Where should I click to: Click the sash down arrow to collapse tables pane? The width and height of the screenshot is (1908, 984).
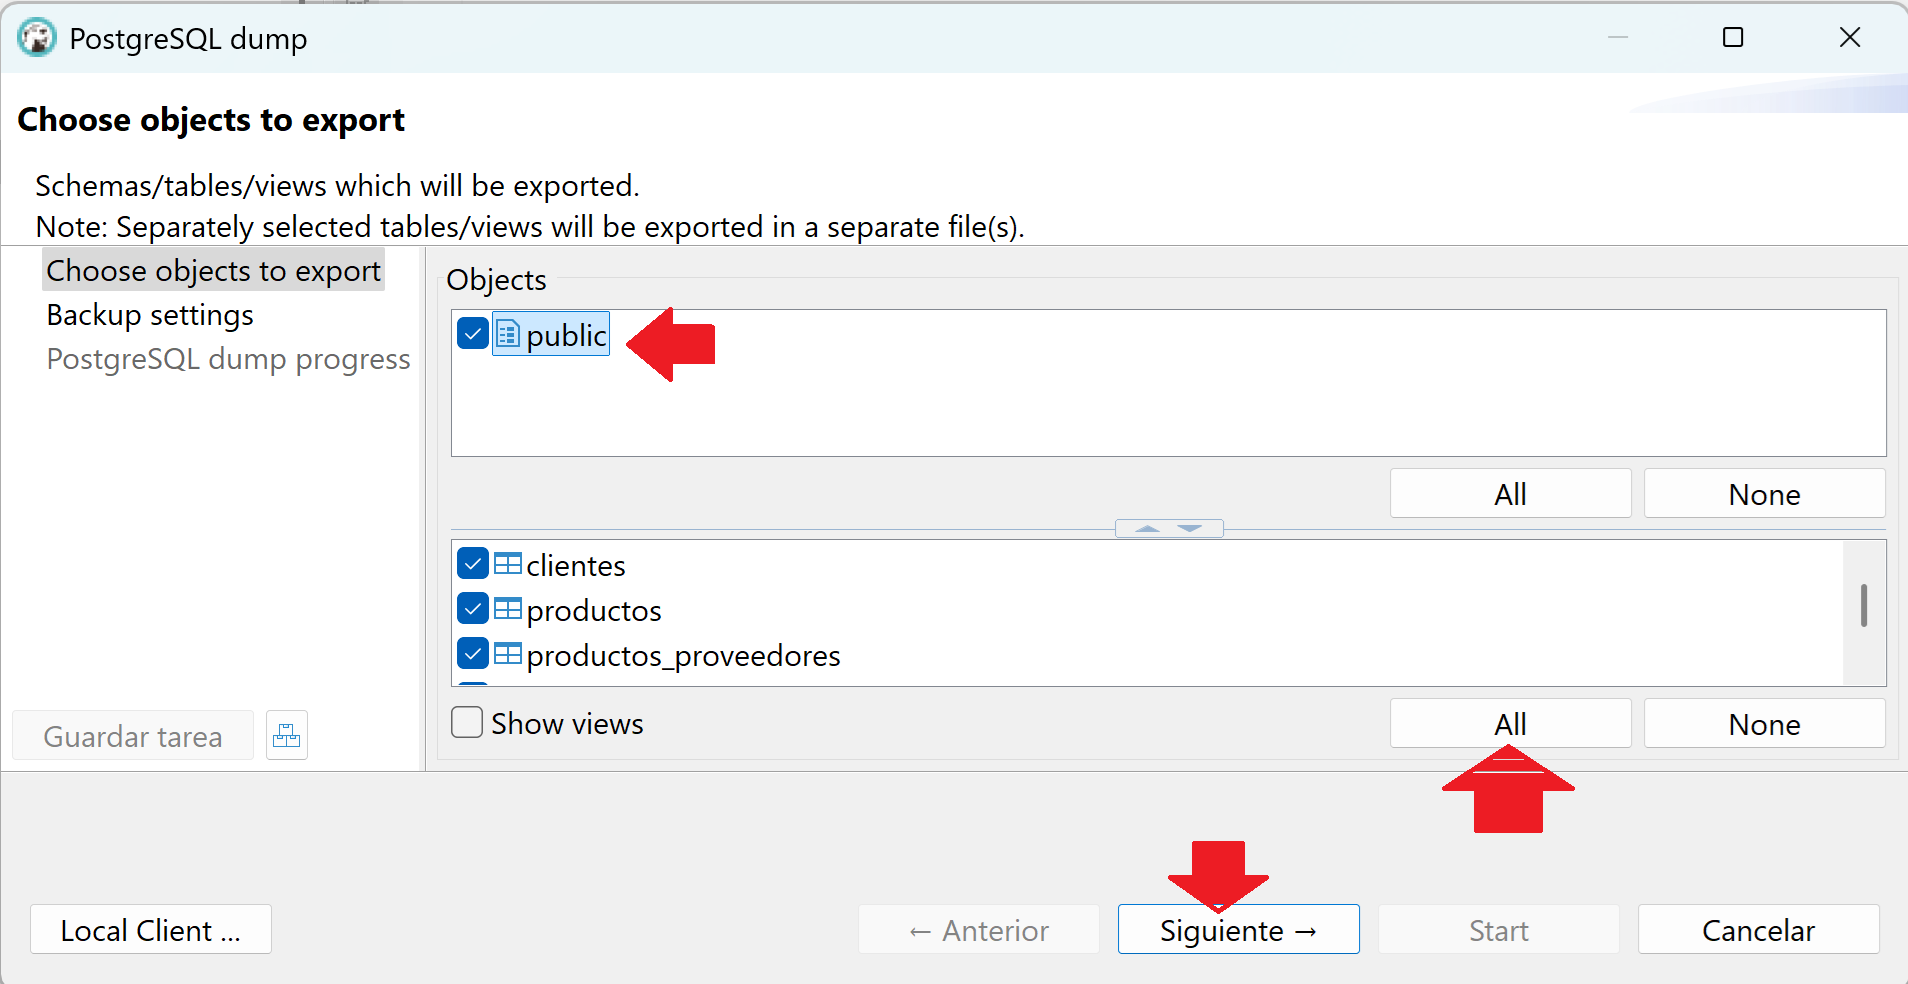point(1190,529)
